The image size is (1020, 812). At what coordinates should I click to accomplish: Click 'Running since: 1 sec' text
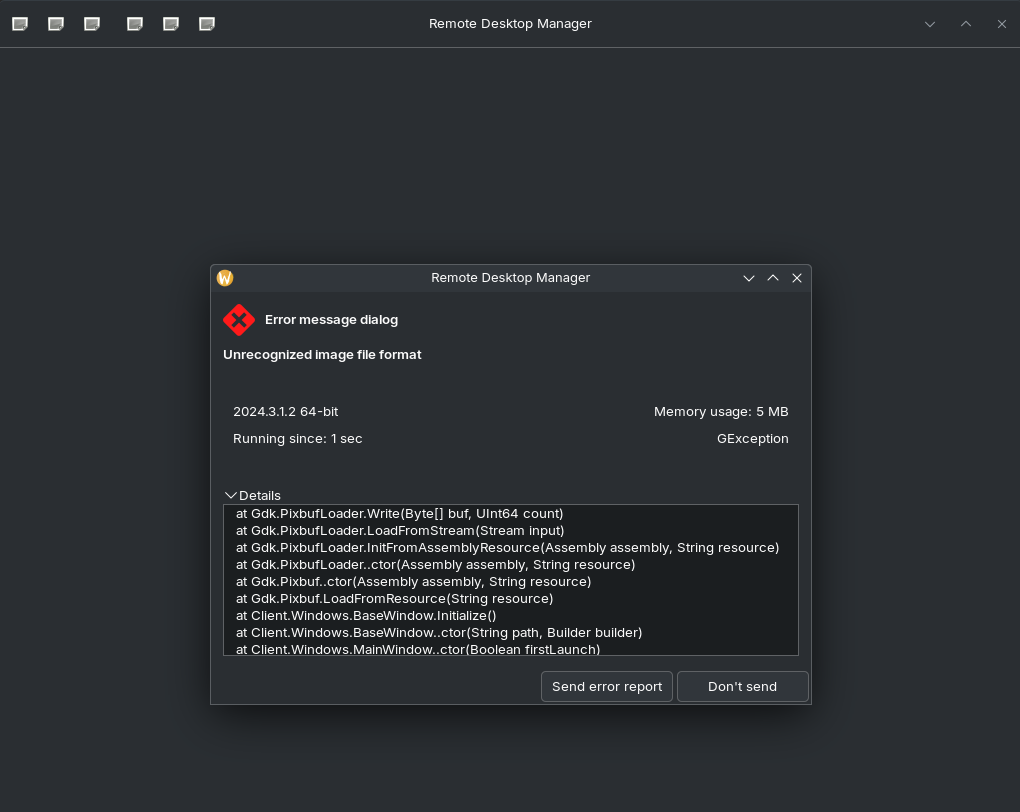(297, 439)
